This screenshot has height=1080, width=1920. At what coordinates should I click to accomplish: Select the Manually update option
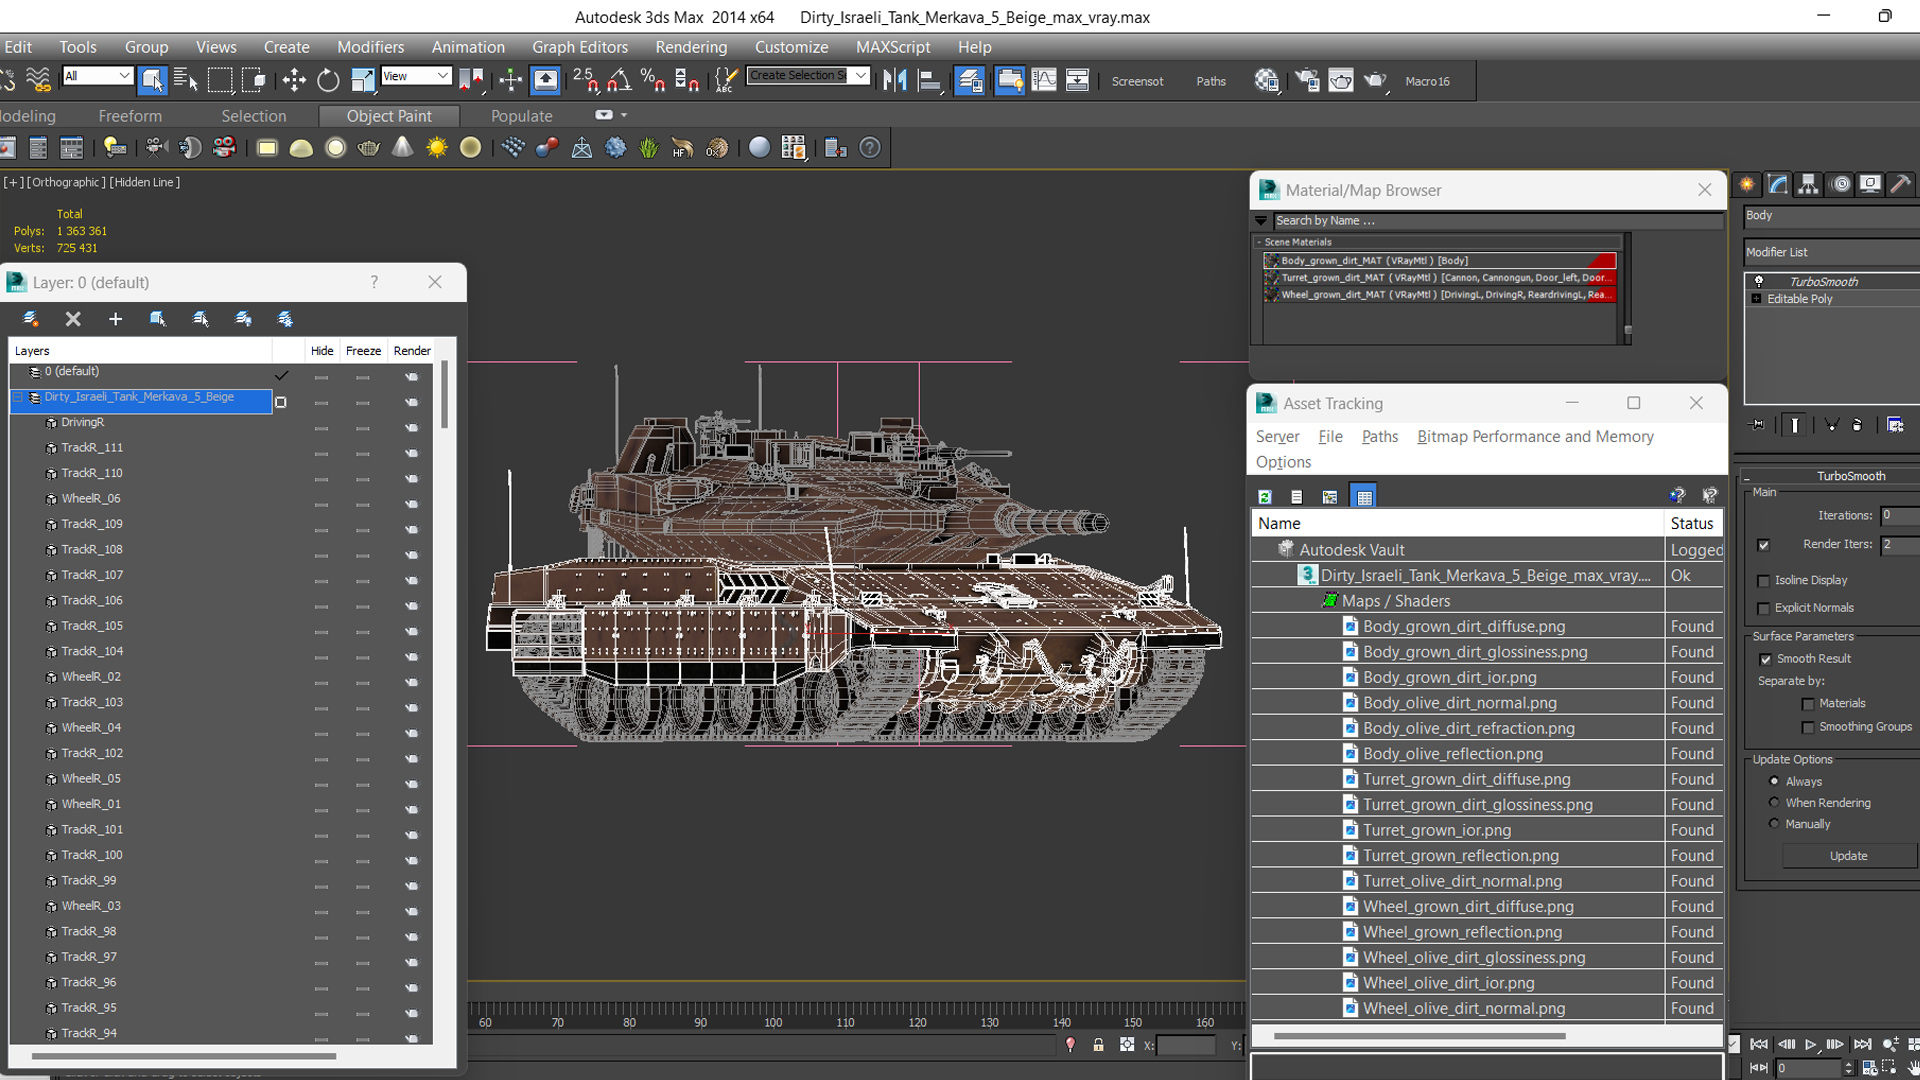point(1774,824)
